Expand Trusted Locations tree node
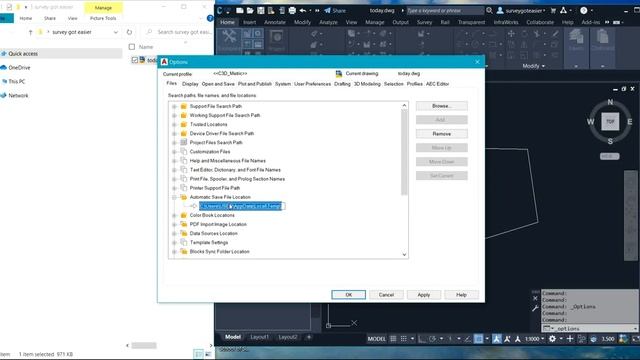The height and width of the screenshot is (360, 640). pyautogui.click(x=174, y=124)
